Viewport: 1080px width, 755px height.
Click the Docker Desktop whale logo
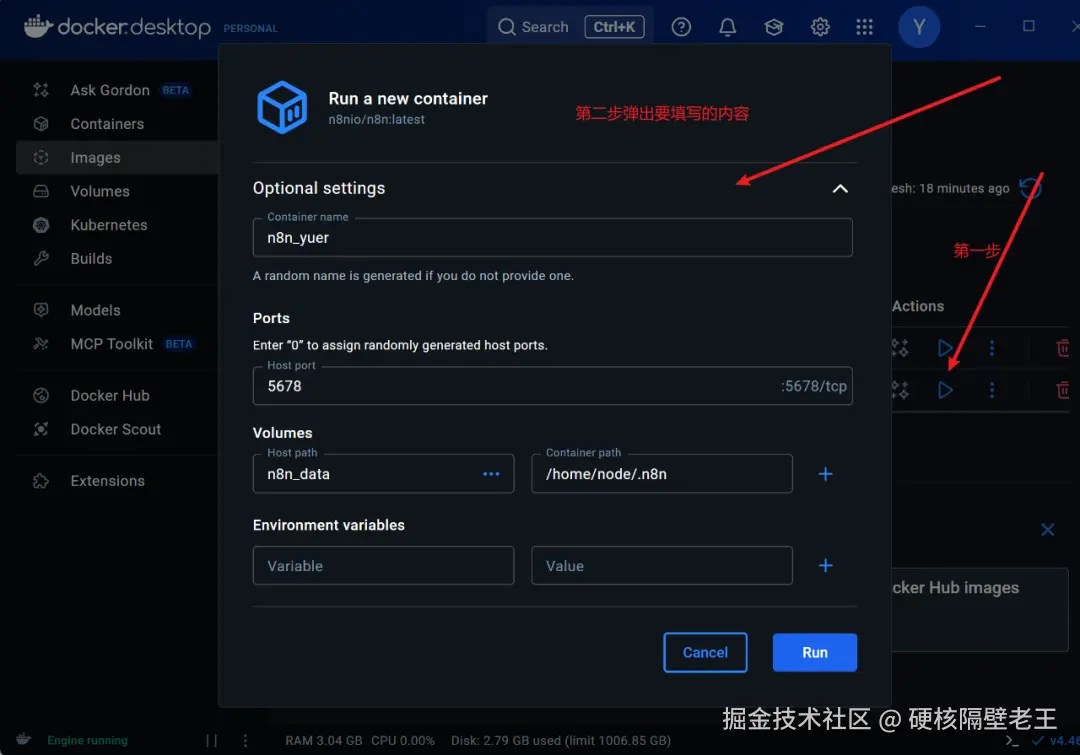click(x=38, y=26)
